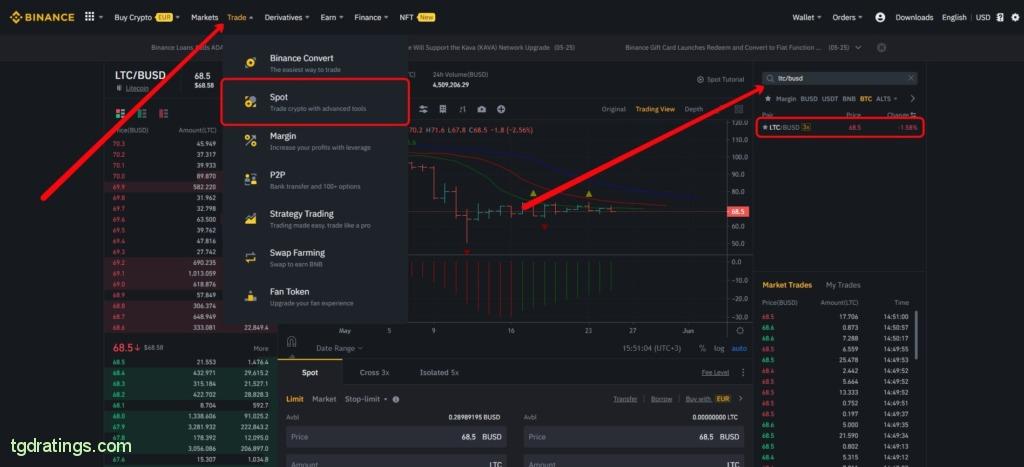Switch chart to Depth view

pos(694,109)
